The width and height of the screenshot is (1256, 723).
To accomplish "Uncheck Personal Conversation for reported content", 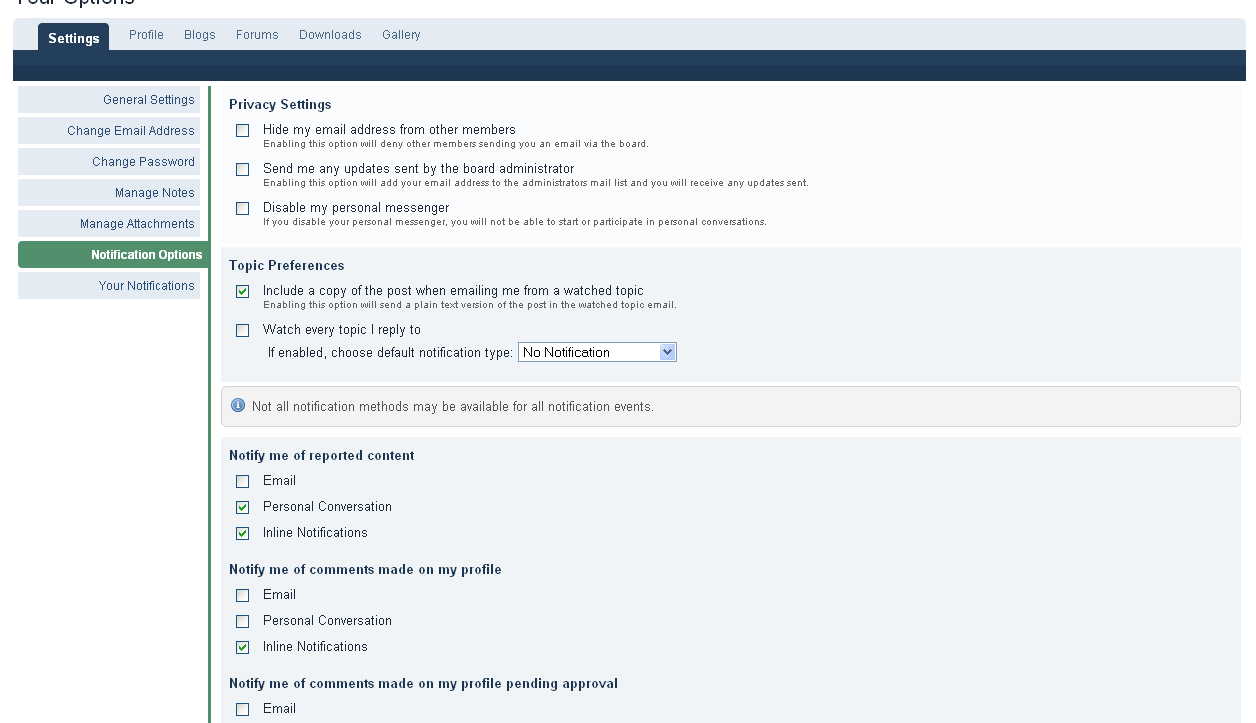I will (x=243, y=508).
